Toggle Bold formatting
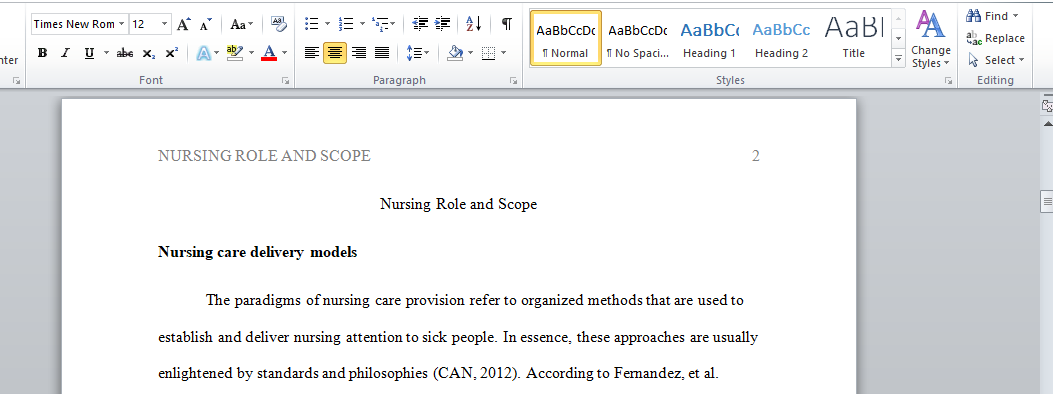This screenshot has height=394, width=1053. (42, 53)
